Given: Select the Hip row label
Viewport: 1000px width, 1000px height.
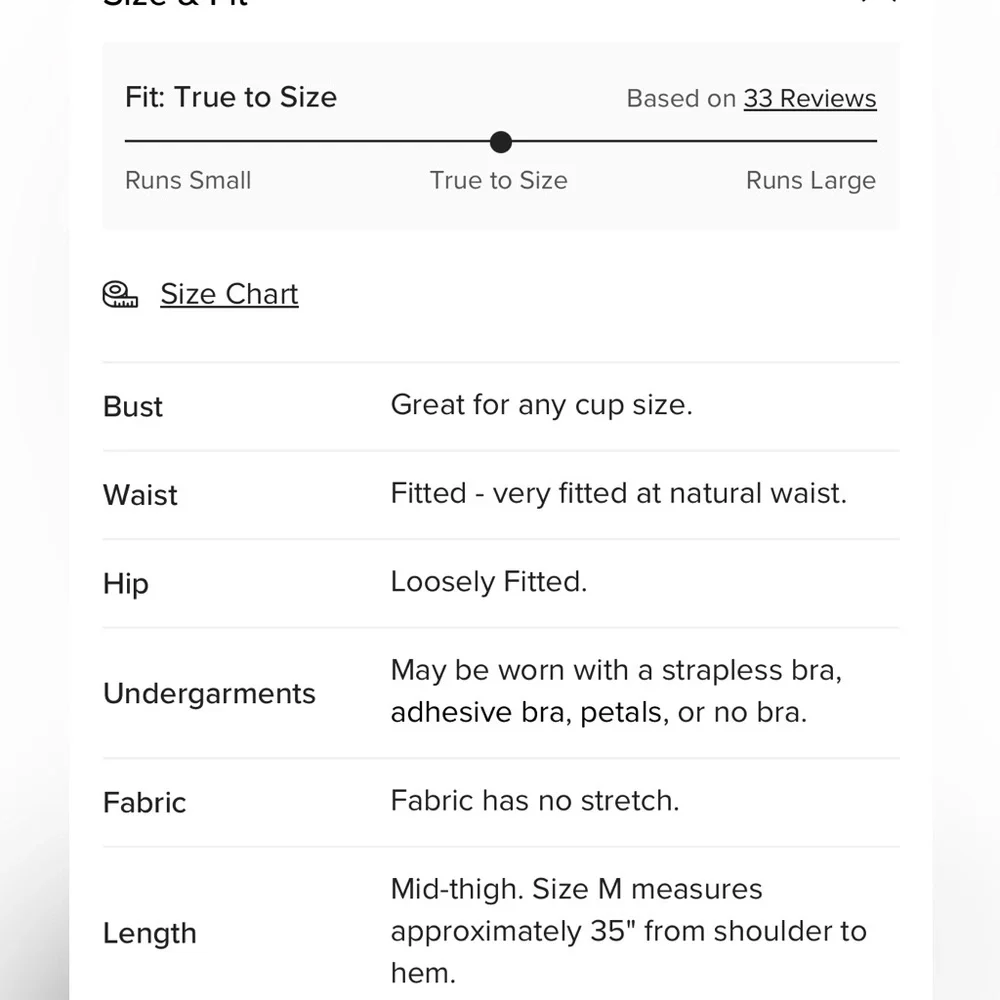Looking at the screenshot, I should pyautogui.click(x=126, y=584).
